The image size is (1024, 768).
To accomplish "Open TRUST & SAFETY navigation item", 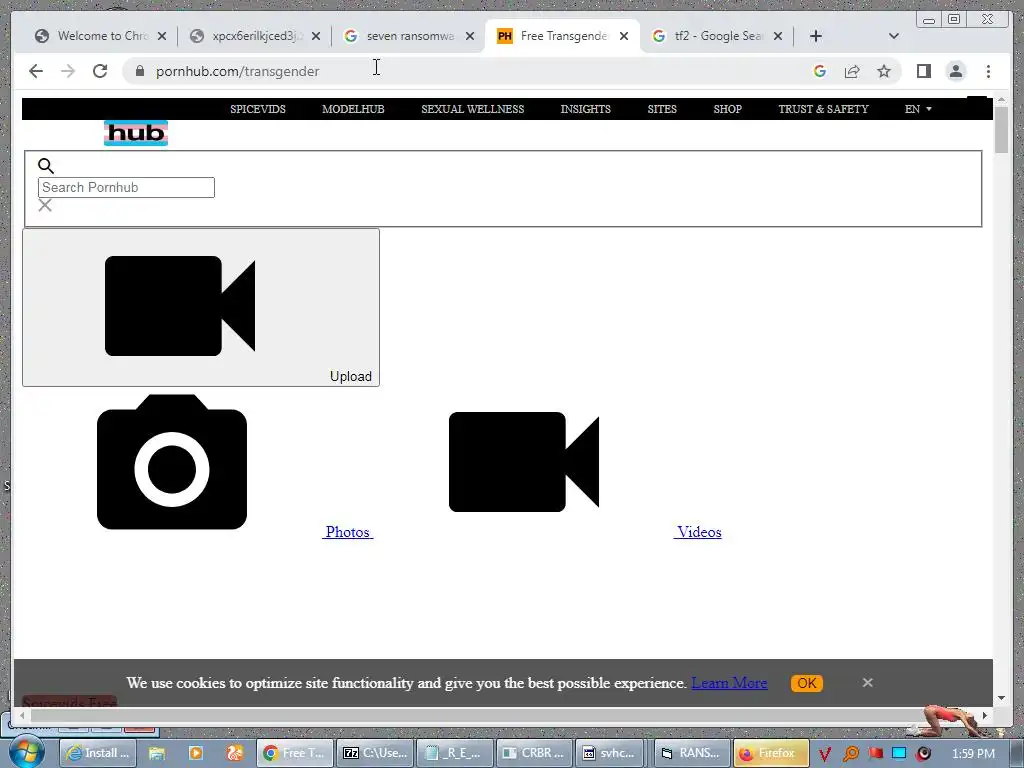I will coord(824,109).
